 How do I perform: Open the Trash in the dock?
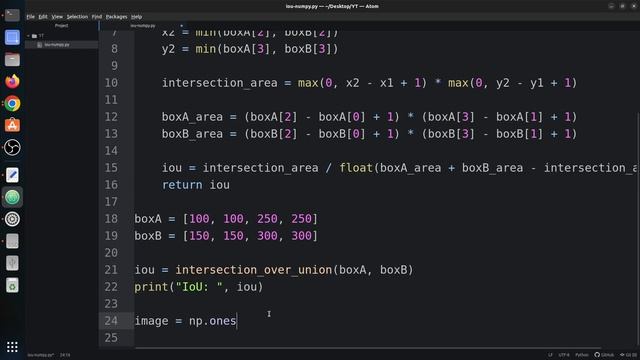pos(12,285)
